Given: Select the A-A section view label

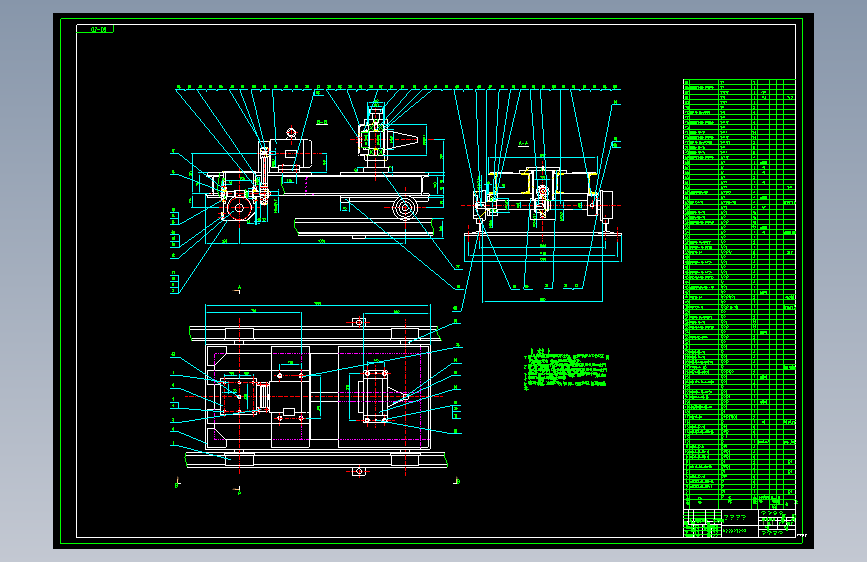Looking at the screenshot, I should (523, 144).
